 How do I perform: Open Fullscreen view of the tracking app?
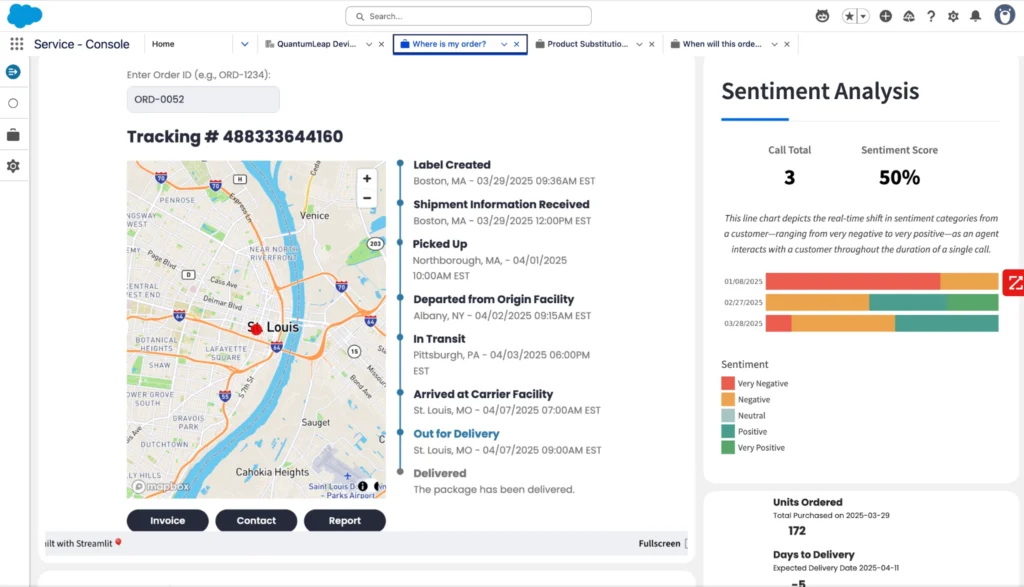pyautogui.click(x=659, y=543)
